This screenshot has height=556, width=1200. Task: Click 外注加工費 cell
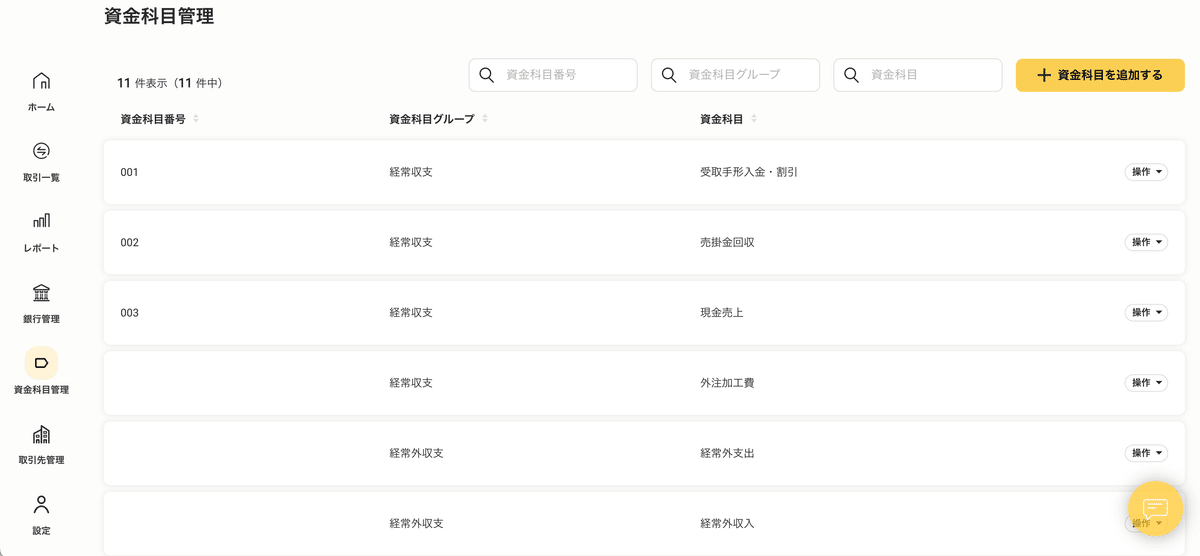[x=727, y=383]
